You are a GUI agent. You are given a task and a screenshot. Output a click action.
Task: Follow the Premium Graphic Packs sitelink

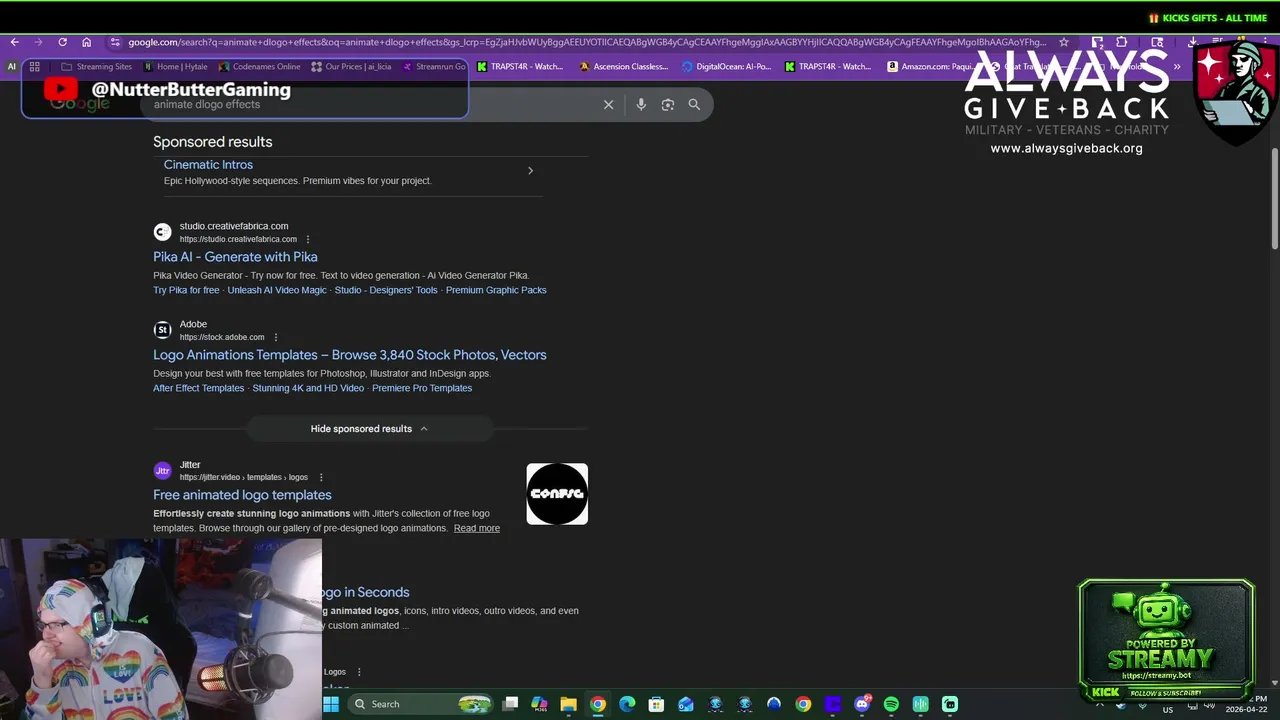pos(496,290)
